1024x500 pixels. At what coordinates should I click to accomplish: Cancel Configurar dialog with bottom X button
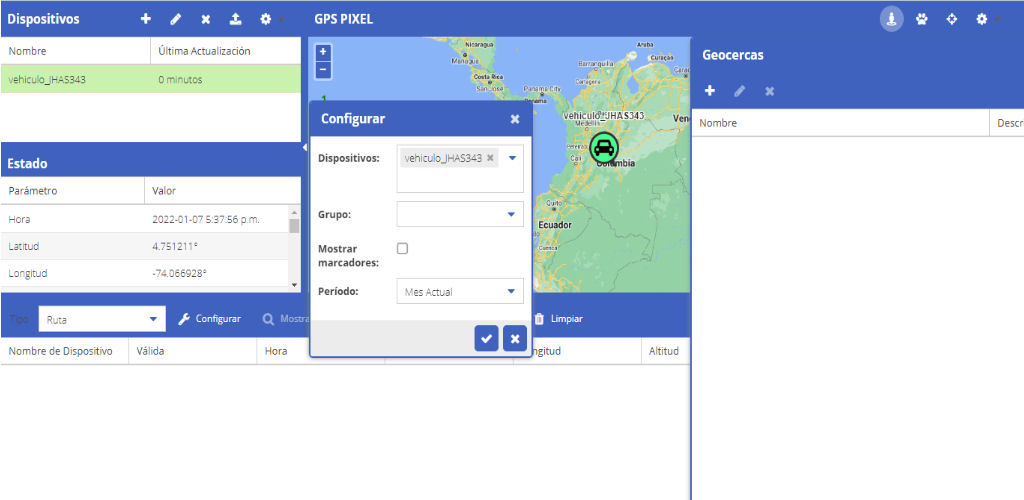(x=515, y=338)
